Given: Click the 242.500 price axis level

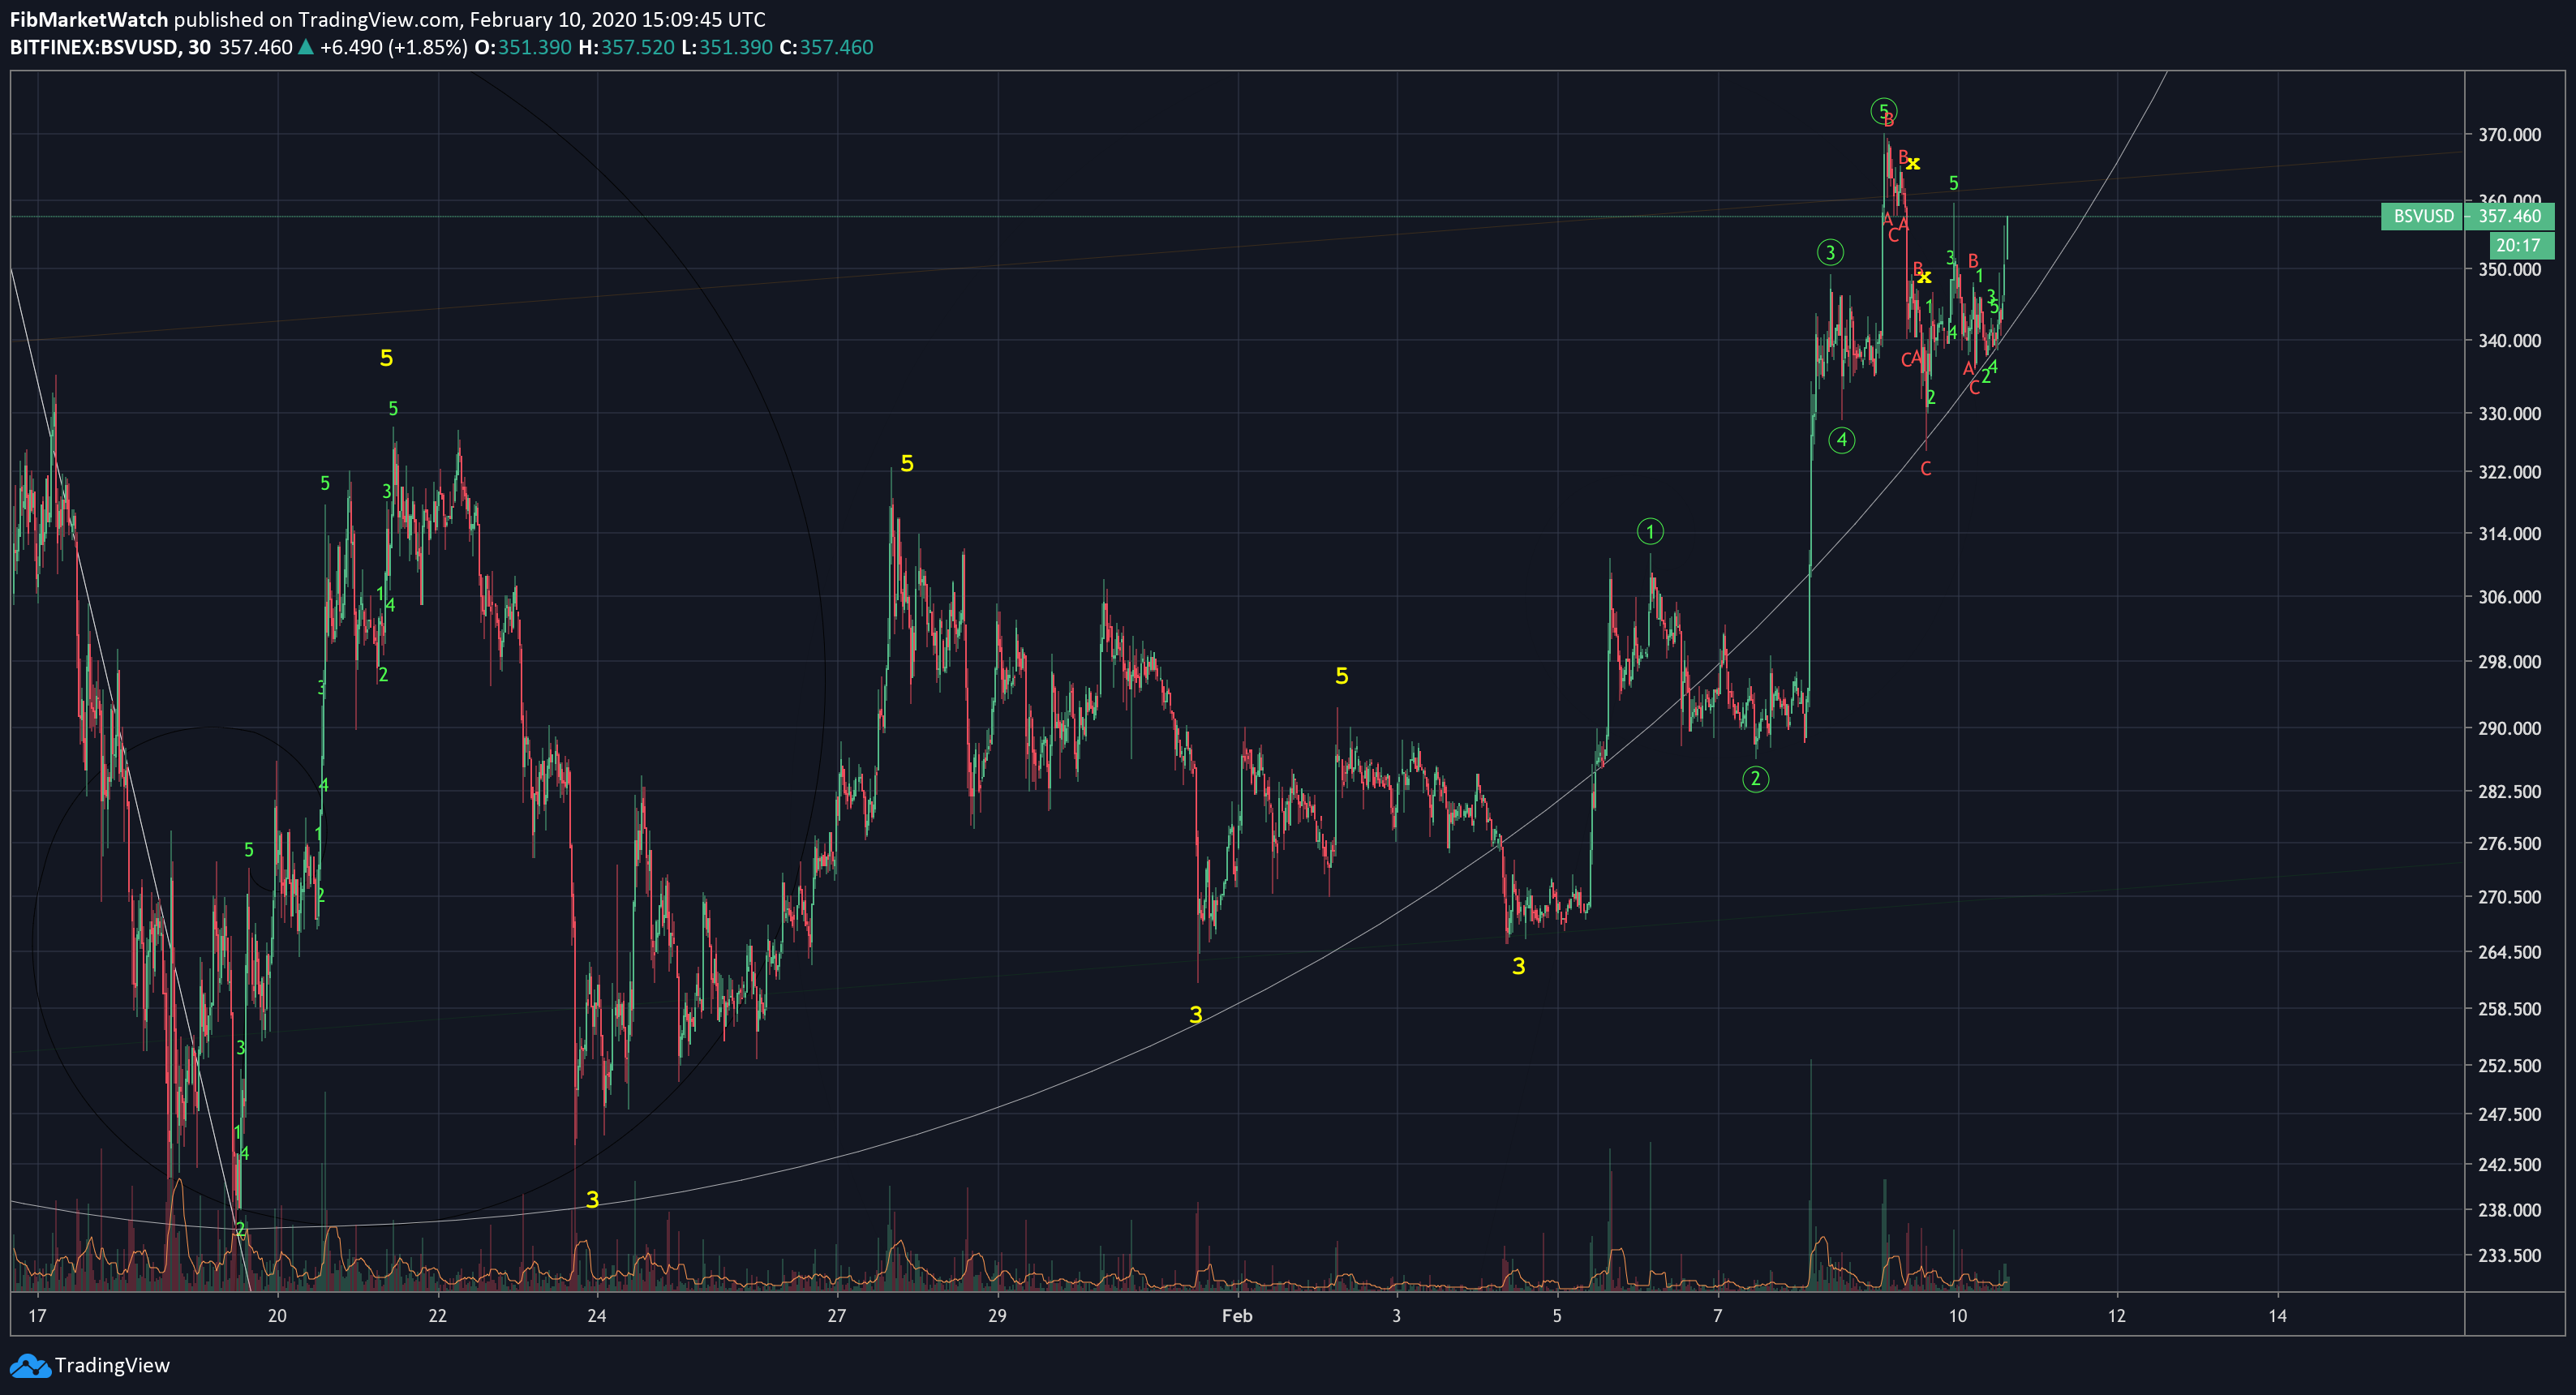Looking at the screenshot, I should point(2509,1164).
